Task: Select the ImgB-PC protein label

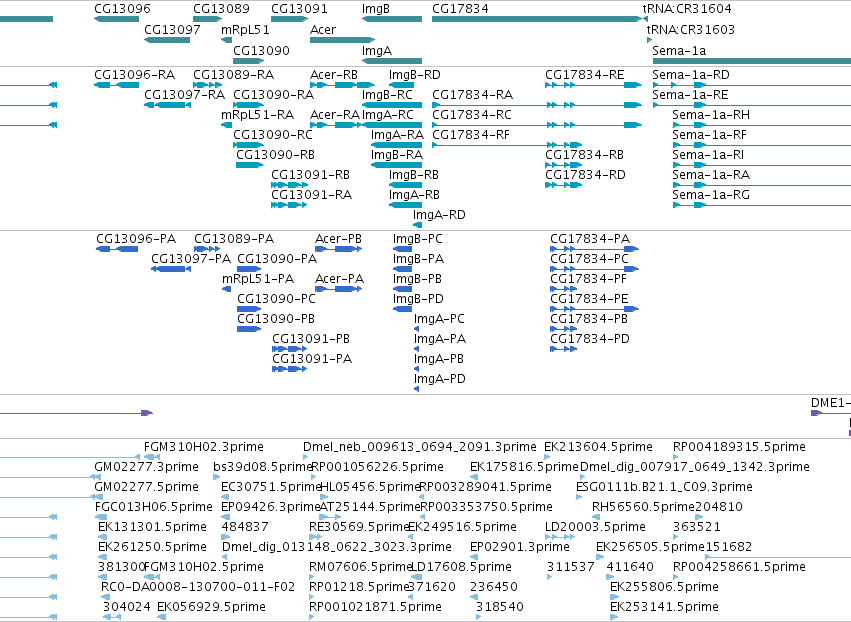Action: (417, 239)
